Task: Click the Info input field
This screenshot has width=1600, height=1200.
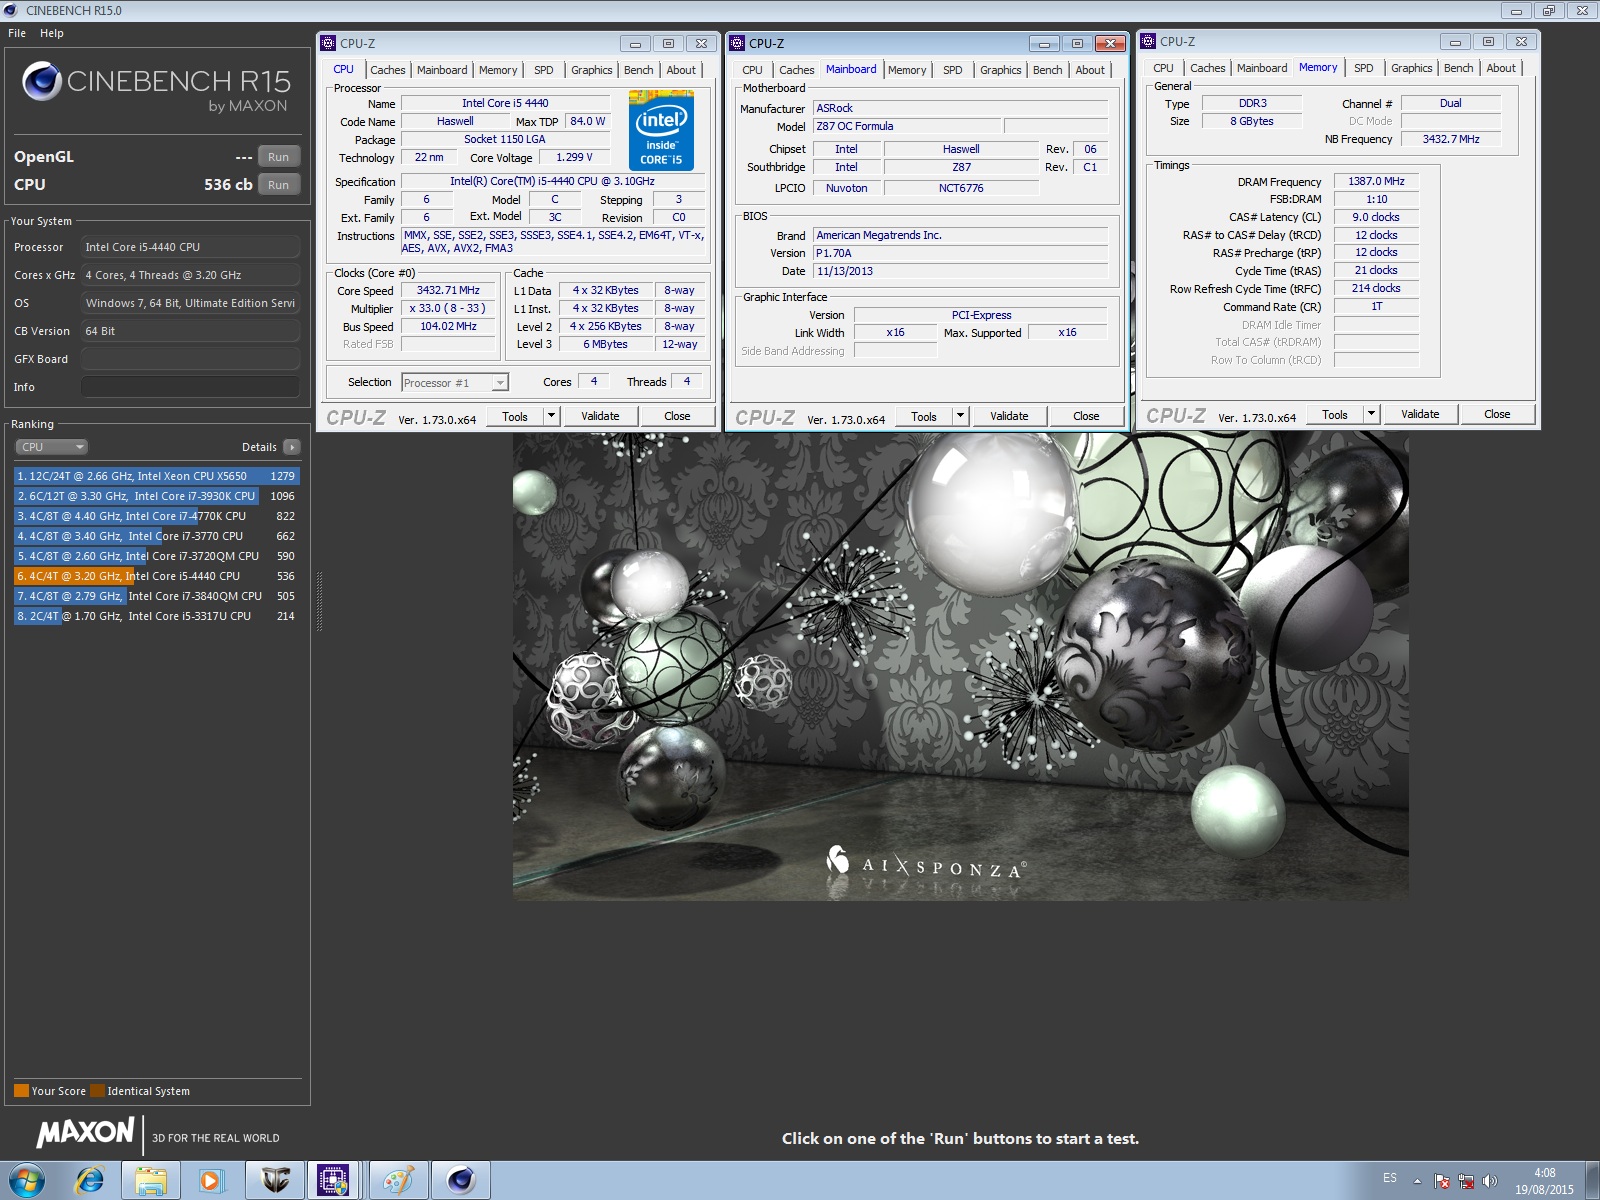Action: point(190,387)
